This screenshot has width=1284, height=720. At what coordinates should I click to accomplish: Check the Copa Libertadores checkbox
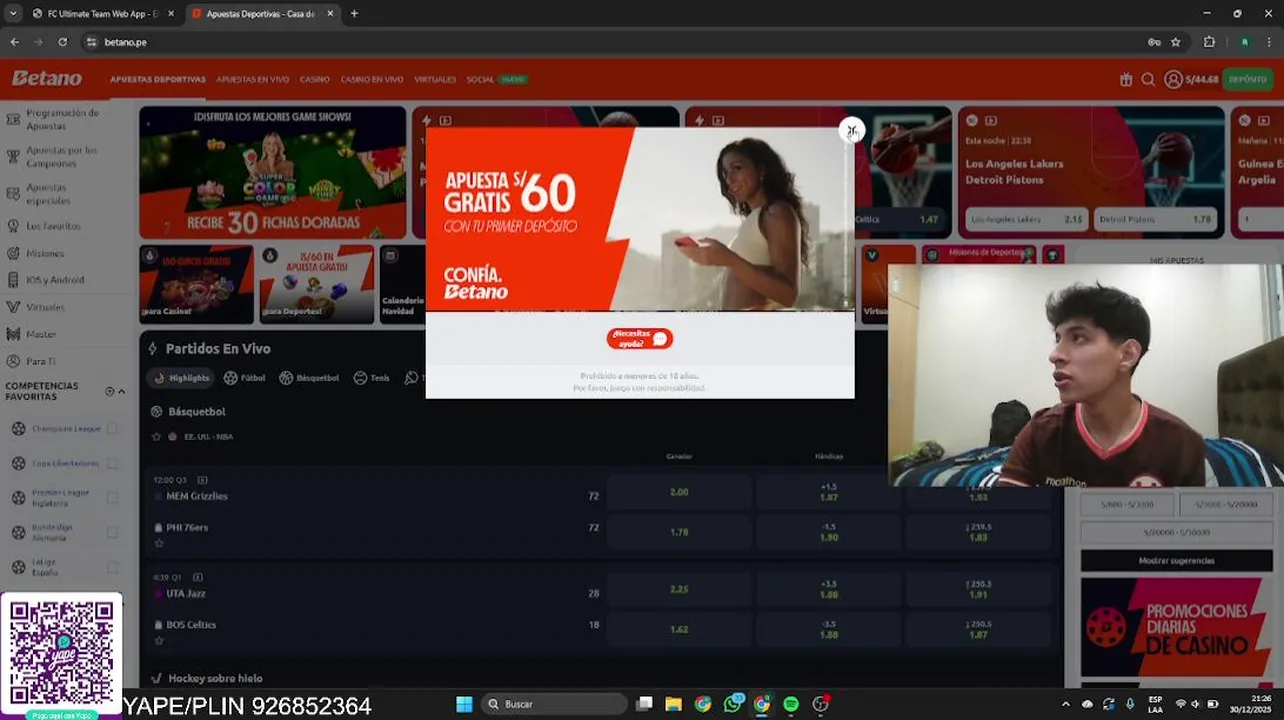click(x=112, y=464)
